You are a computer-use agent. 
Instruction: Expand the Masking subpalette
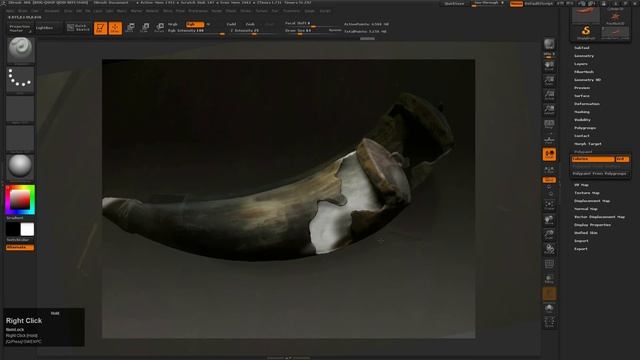tap(582, 112)
